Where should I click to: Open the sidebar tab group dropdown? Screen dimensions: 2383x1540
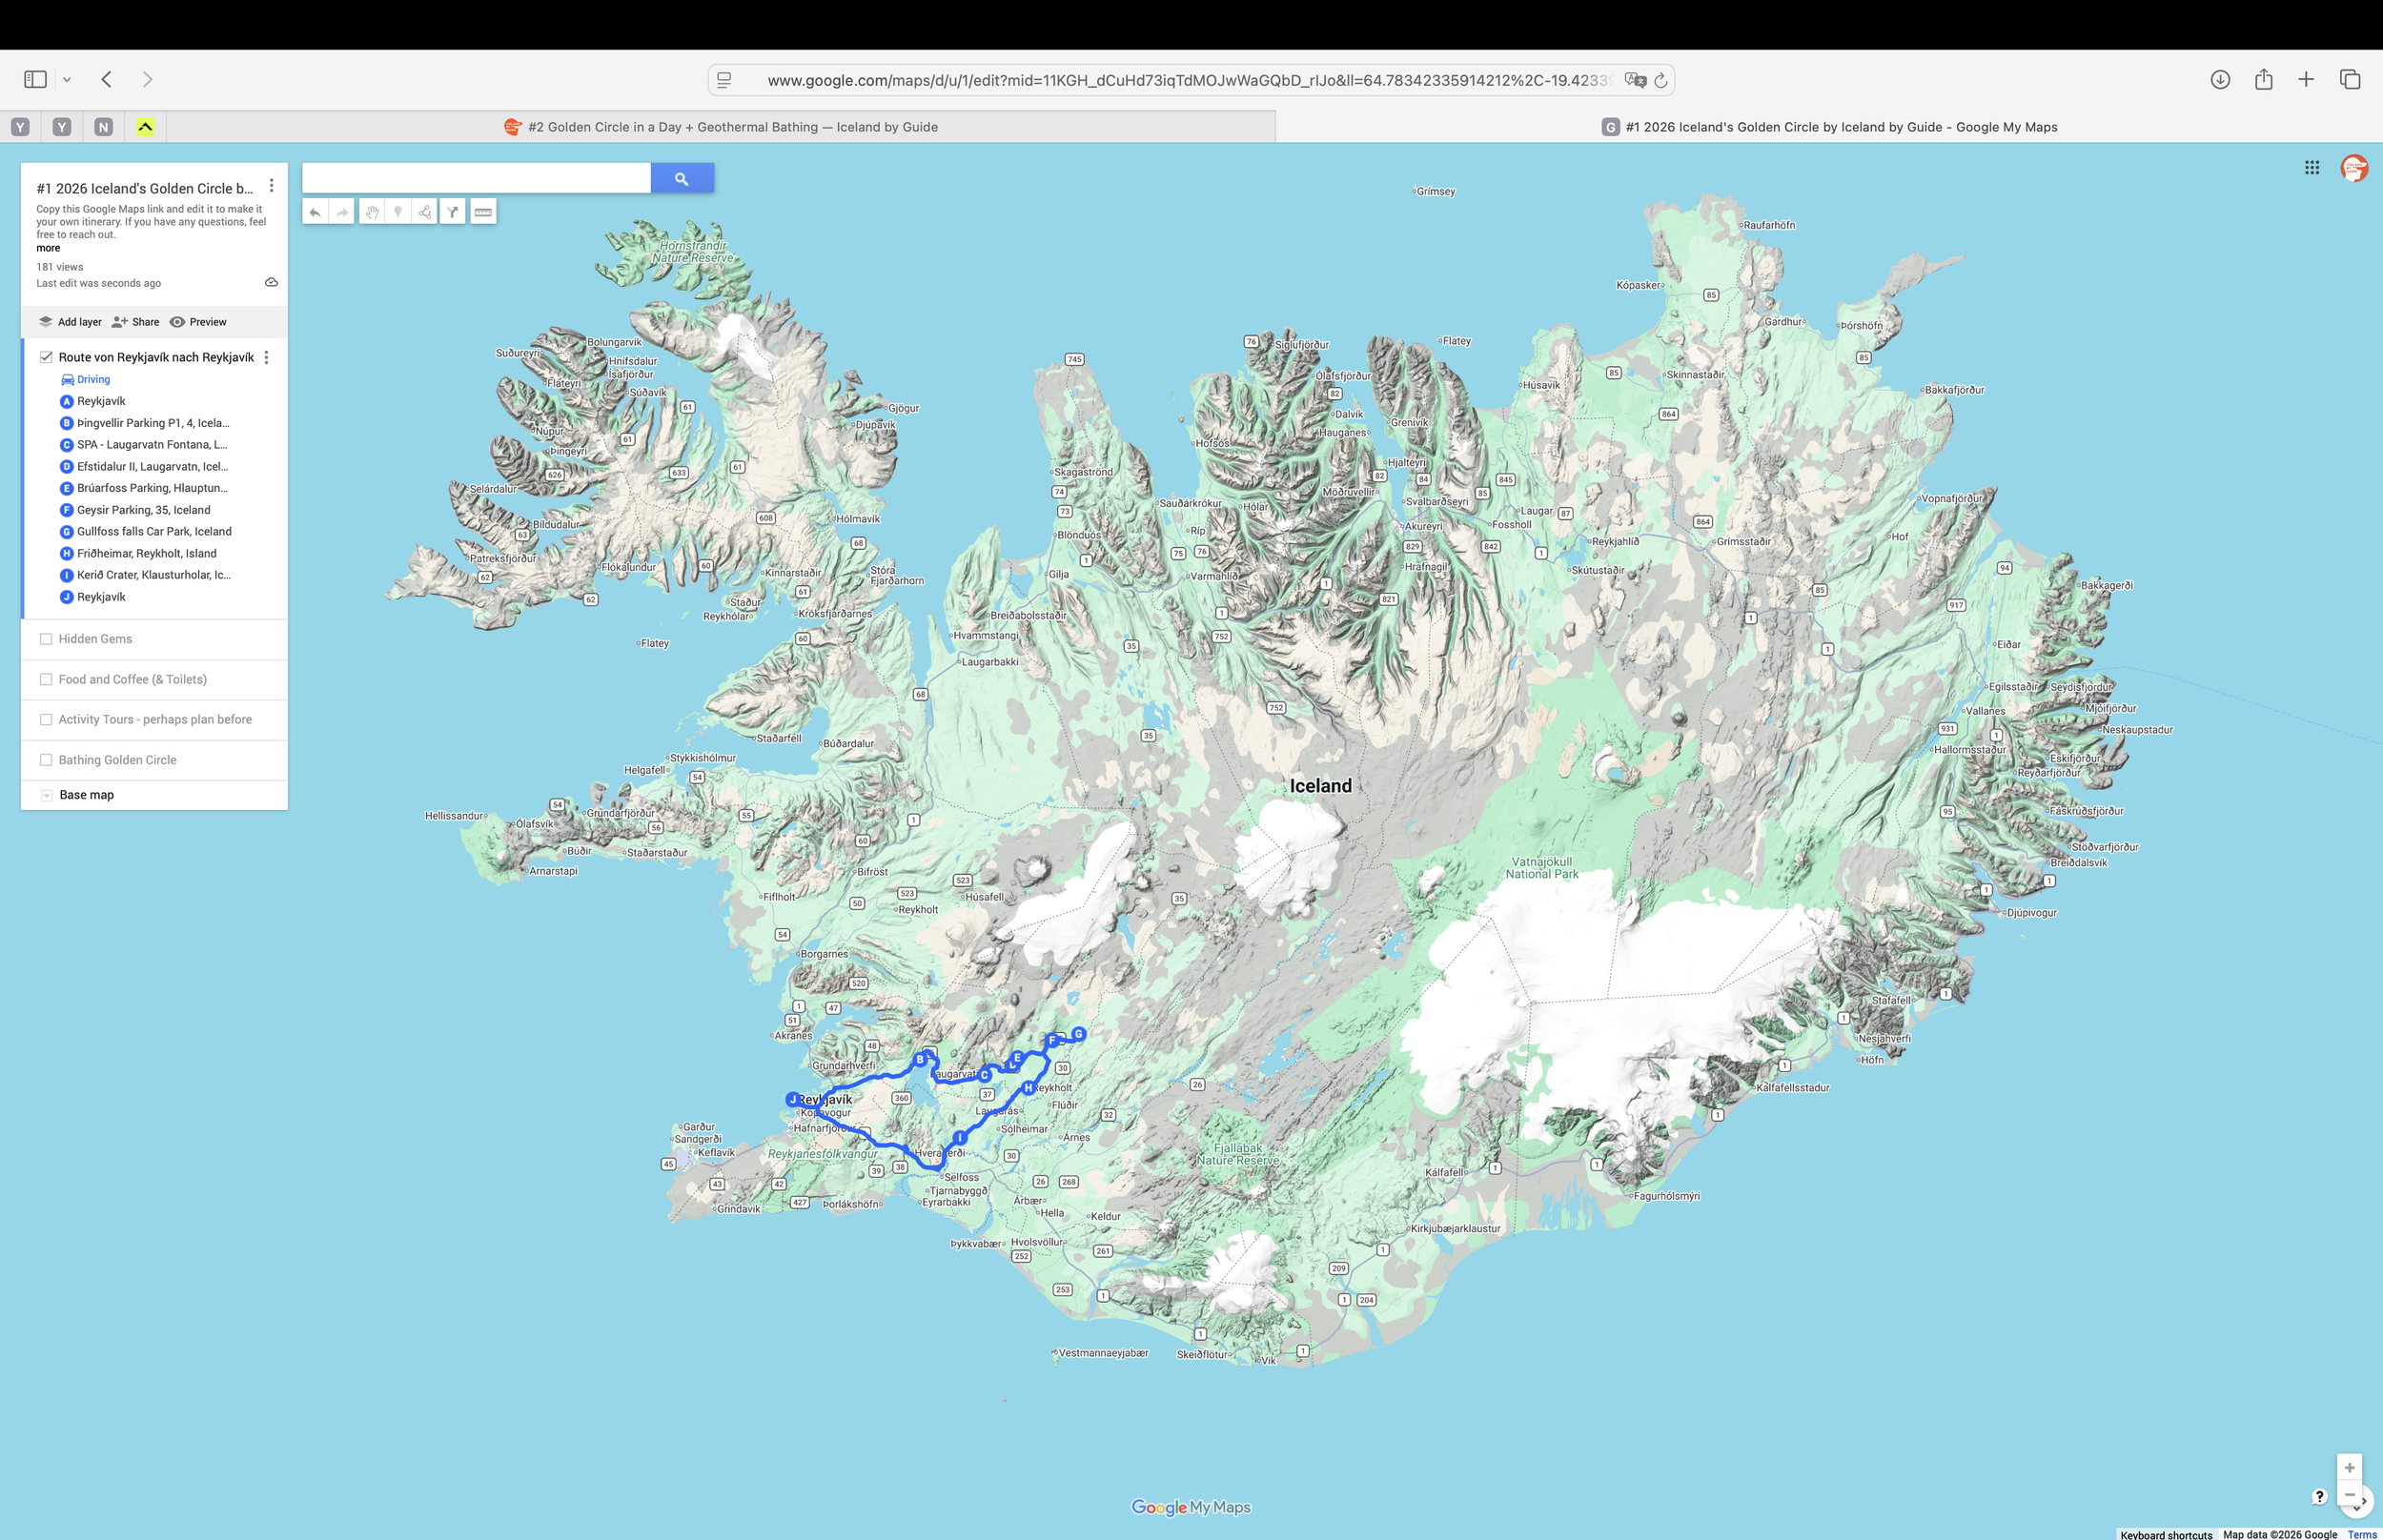[67, 79]
